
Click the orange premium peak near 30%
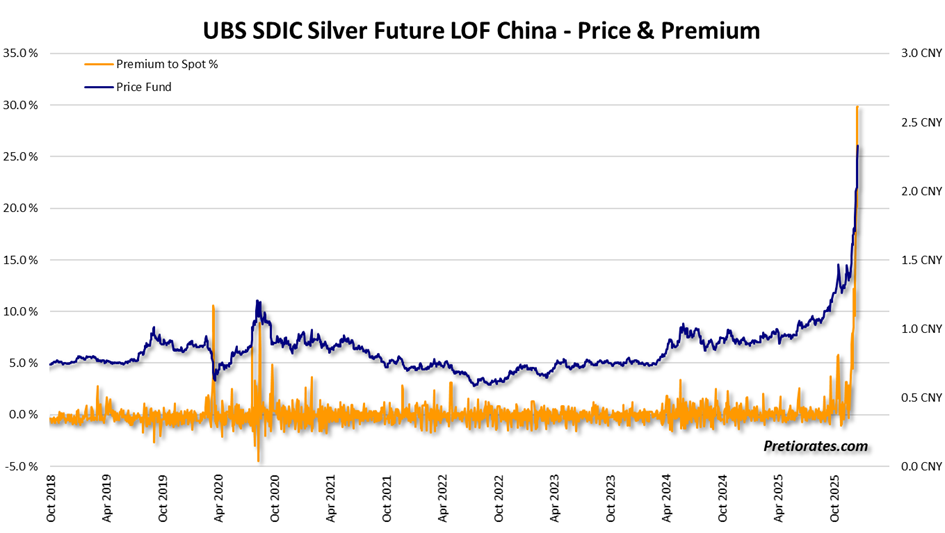pos(857,108)
